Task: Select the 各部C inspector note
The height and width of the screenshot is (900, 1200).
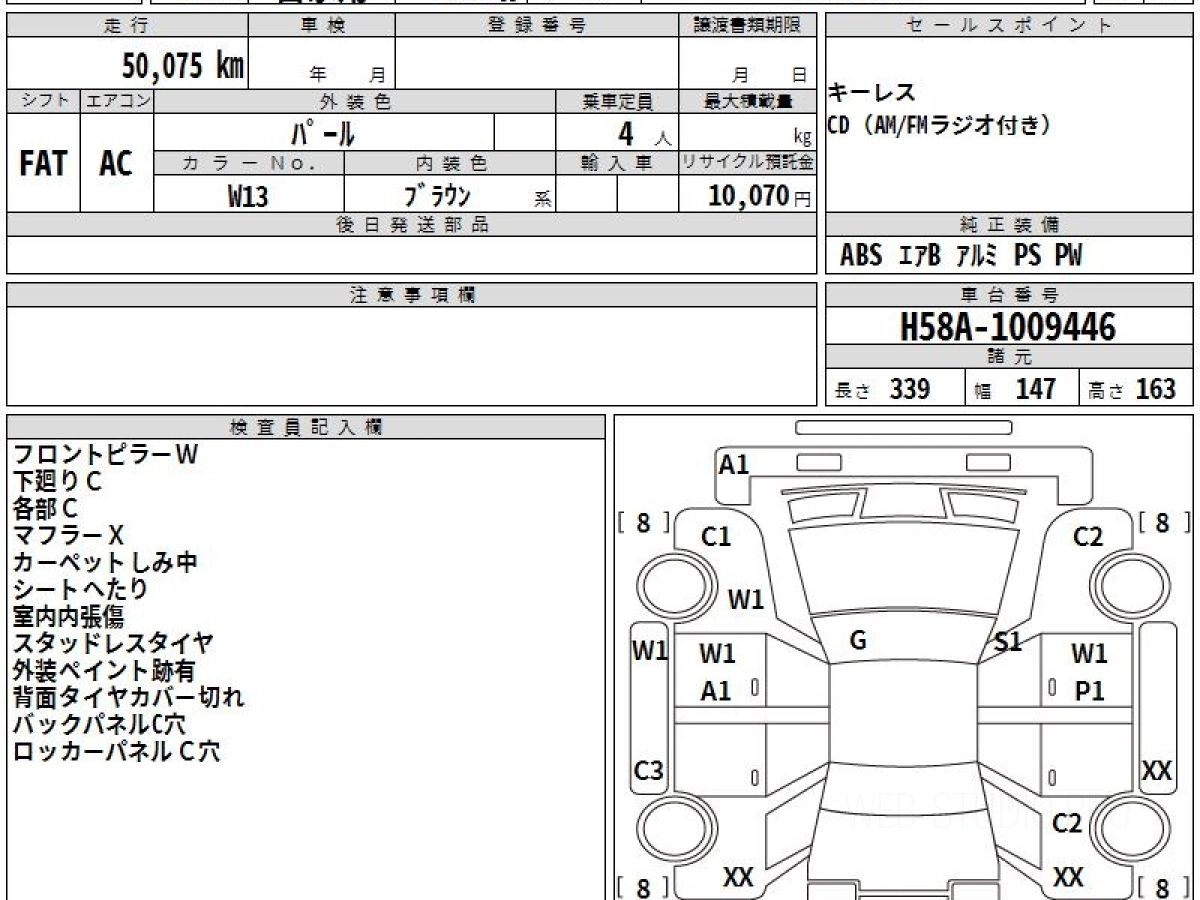Action: click(x=45, y=509)
